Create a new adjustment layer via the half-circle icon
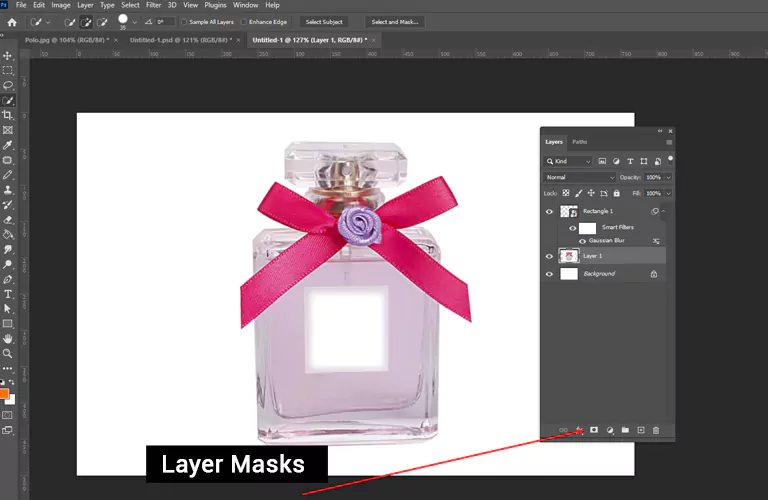 pos(610,430)
